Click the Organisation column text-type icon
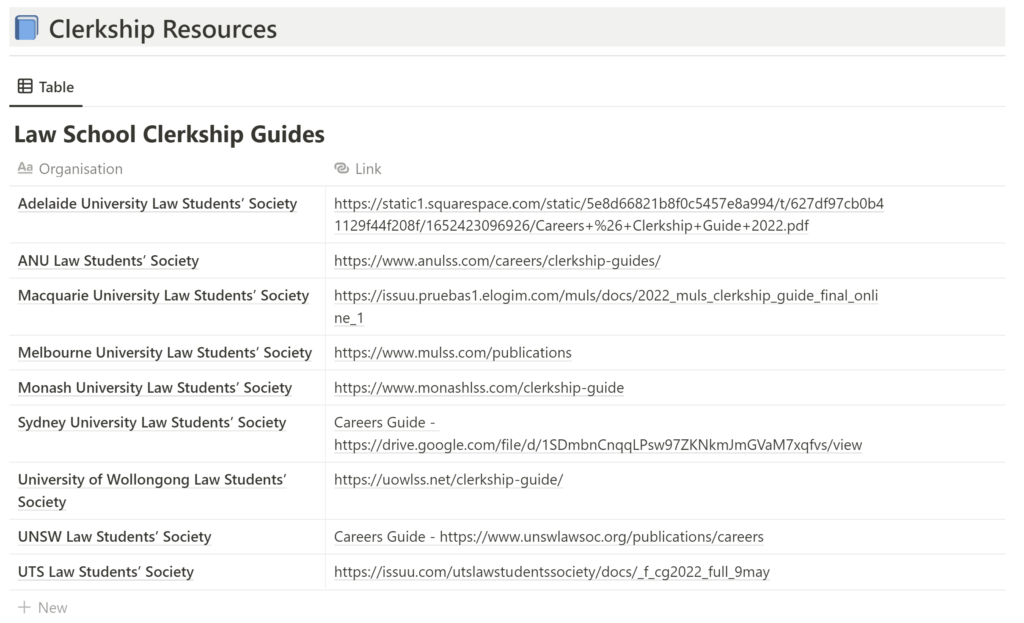This screenshot has height=623, width=1024. tap(25, 168)
